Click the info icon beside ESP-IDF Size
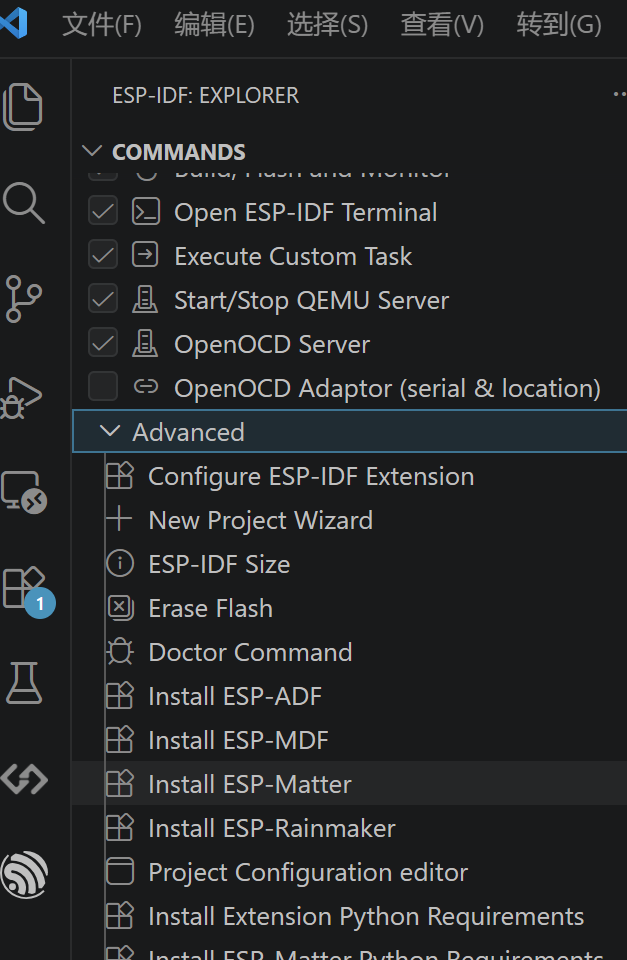The image size is (627, 960). (x=120, y=564)
